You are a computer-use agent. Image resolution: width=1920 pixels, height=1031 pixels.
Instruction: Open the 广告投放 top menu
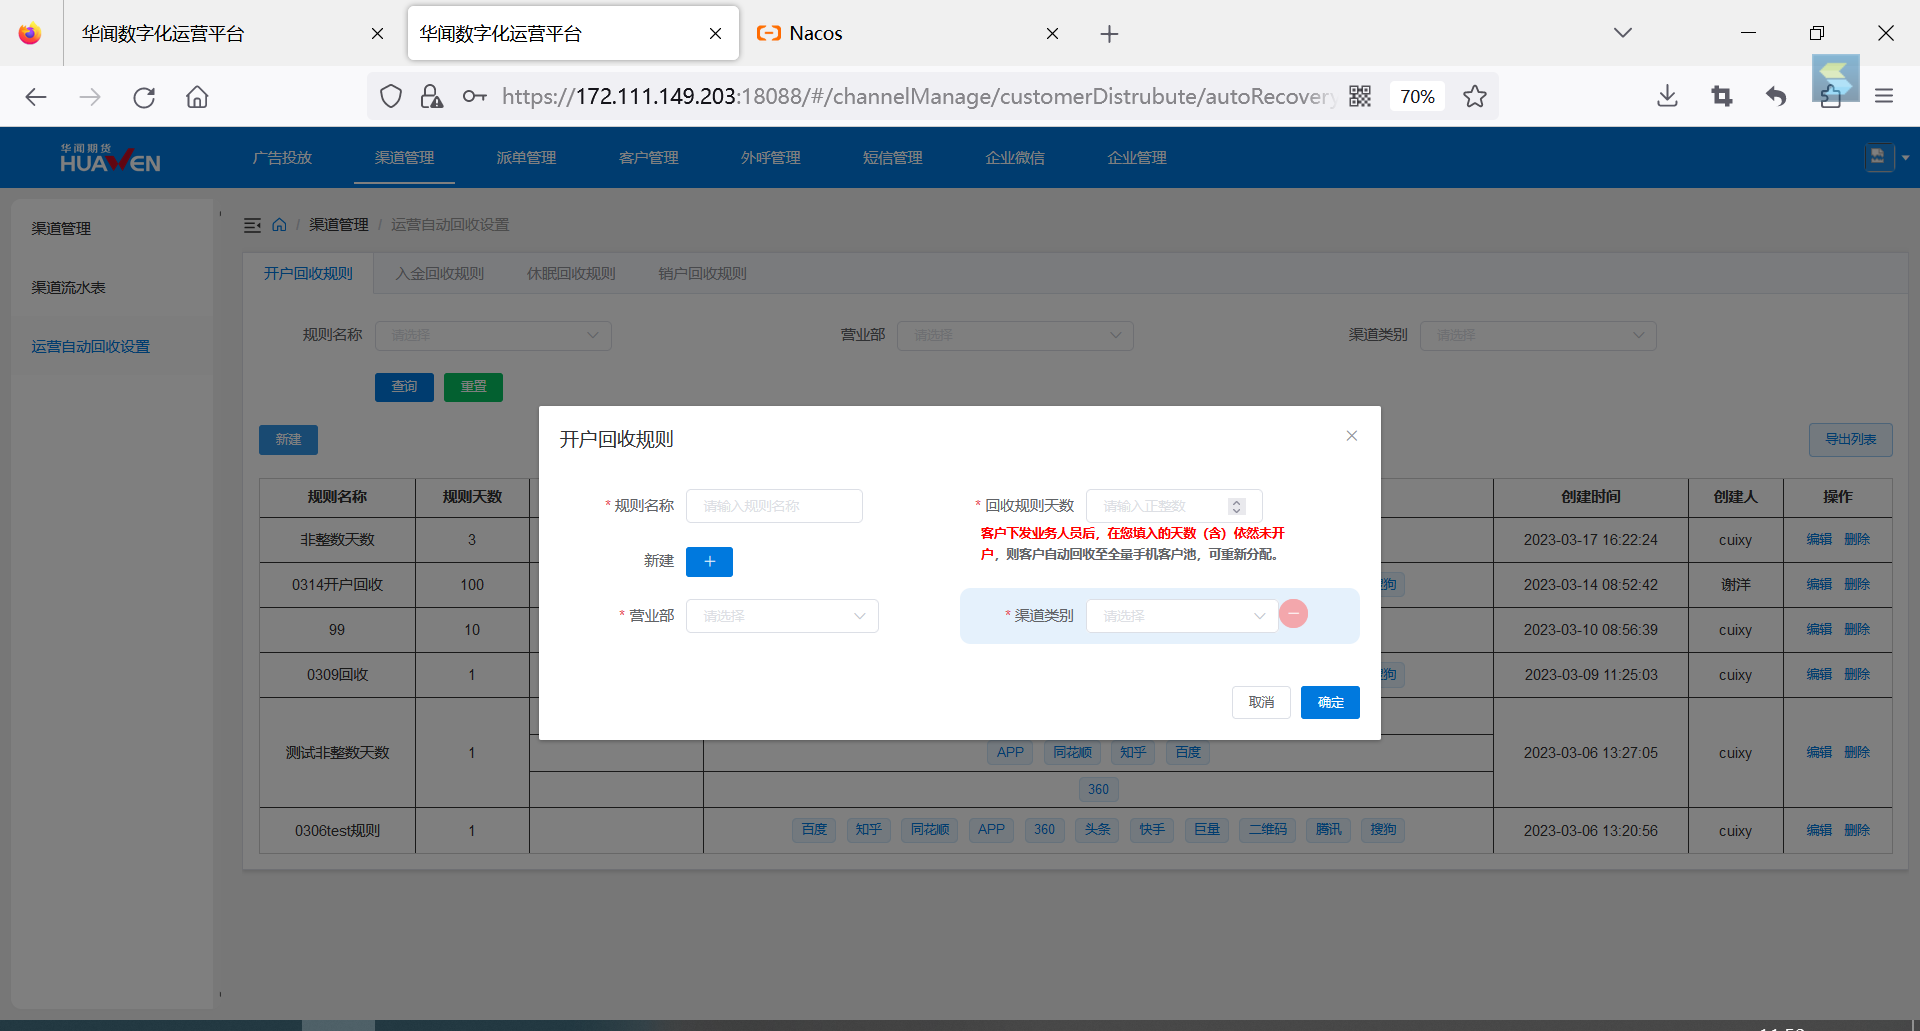tap(282, 158)
